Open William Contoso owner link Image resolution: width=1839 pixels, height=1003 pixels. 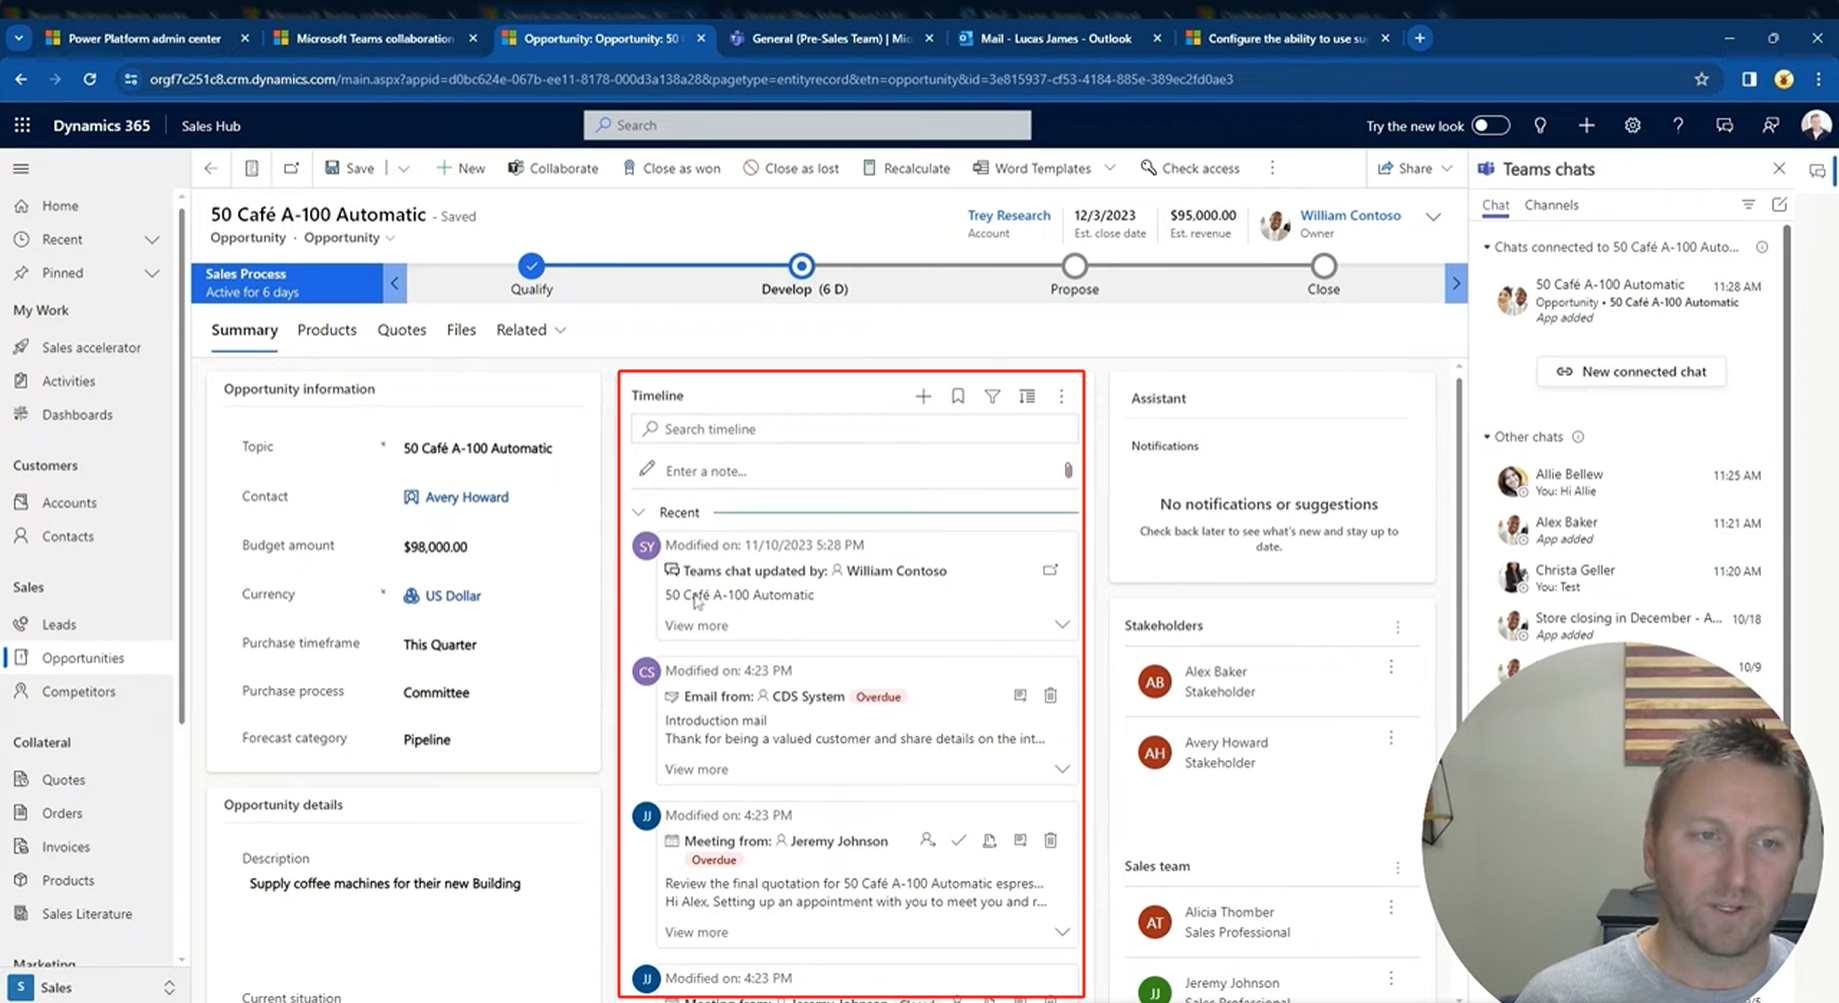(1350, 215)
